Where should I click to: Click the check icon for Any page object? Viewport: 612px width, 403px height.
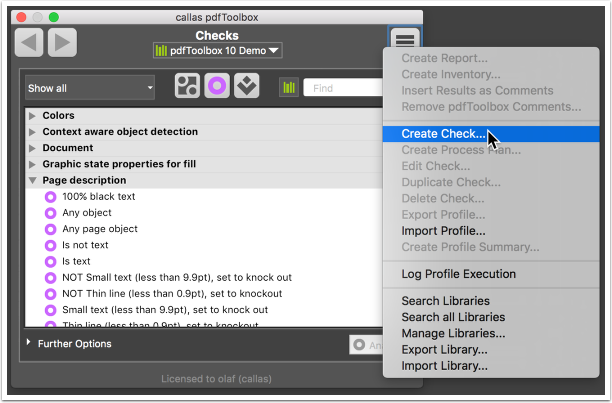coord(50,229)
